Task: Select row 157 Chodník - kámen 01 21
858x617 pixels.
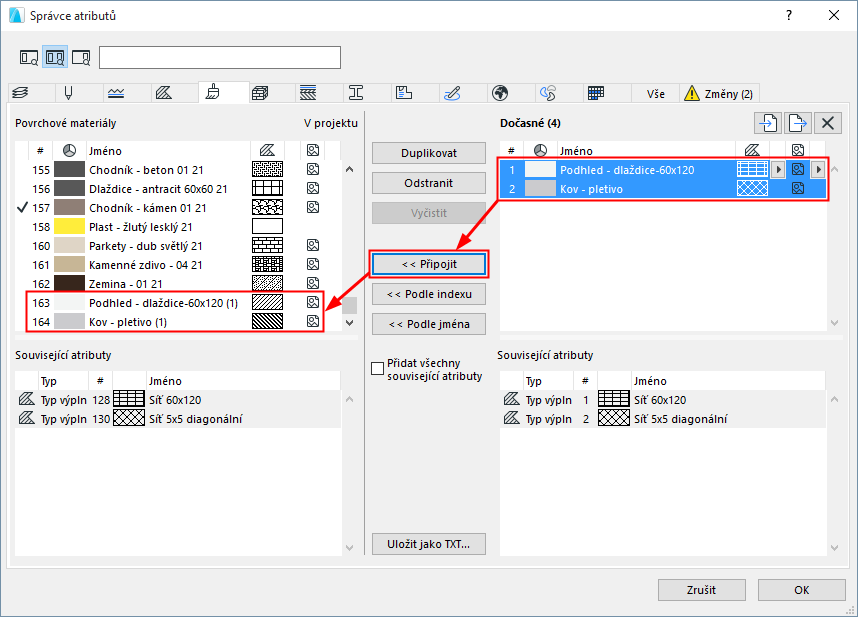Action: coord(178,208)
